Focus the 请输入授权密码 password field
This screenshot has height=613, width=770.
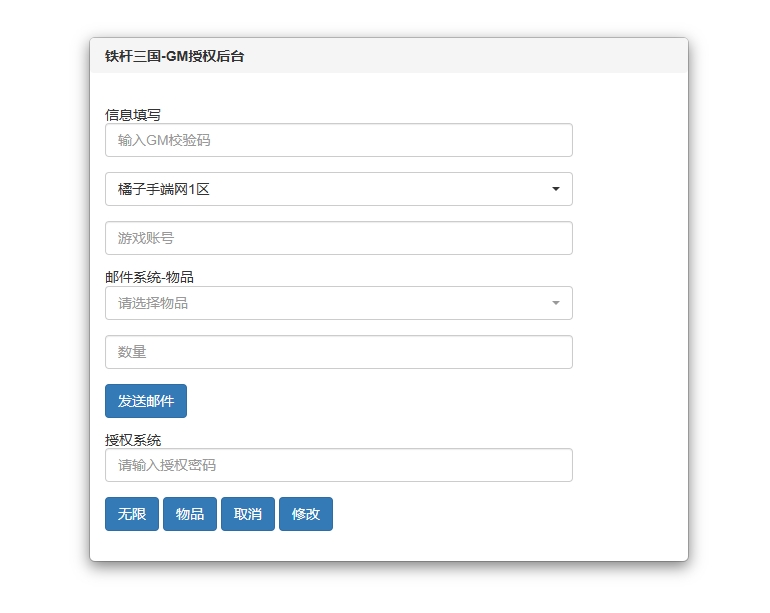(x=339, y=465)
